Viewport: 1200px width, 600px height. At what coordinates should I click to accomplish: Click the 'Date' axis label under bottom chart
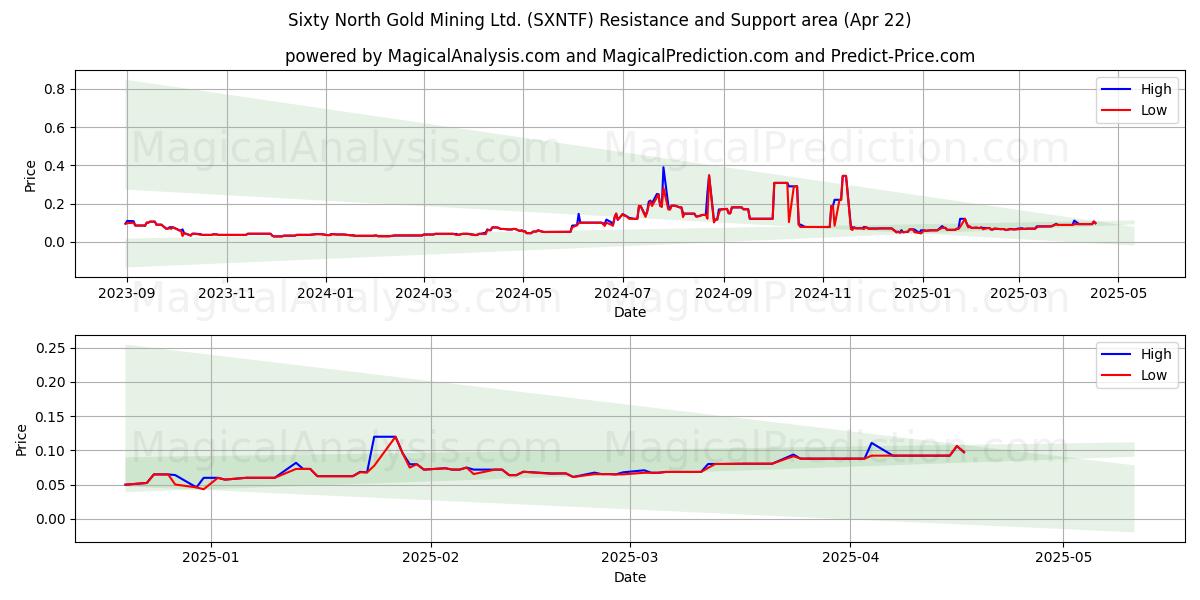click(x=630, y=577)
